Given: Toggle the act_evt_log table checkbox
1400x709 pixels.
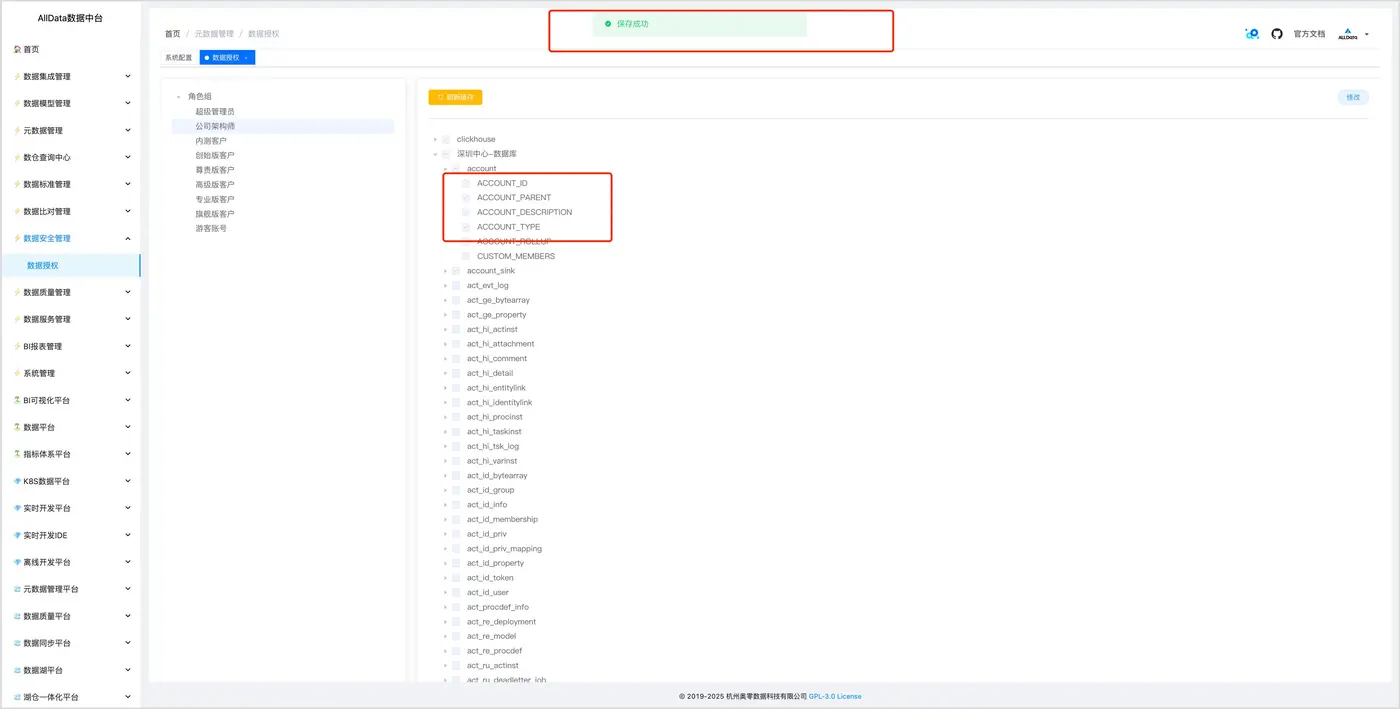Looking at the screenshot, I should tap(456, 286).
